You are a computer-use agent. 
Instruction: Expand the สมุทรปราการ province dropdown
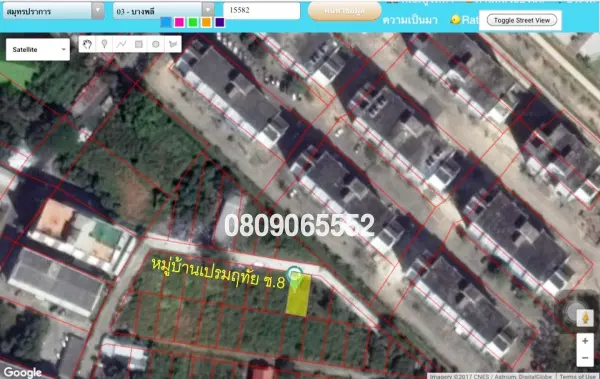click(53, 11)
